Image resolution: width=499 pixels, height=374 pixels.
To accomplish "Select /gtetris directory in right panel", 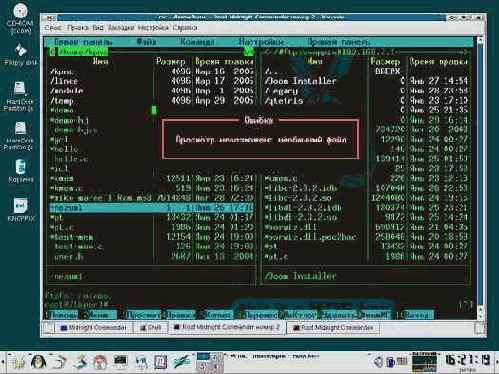I will tap(284, 100).
